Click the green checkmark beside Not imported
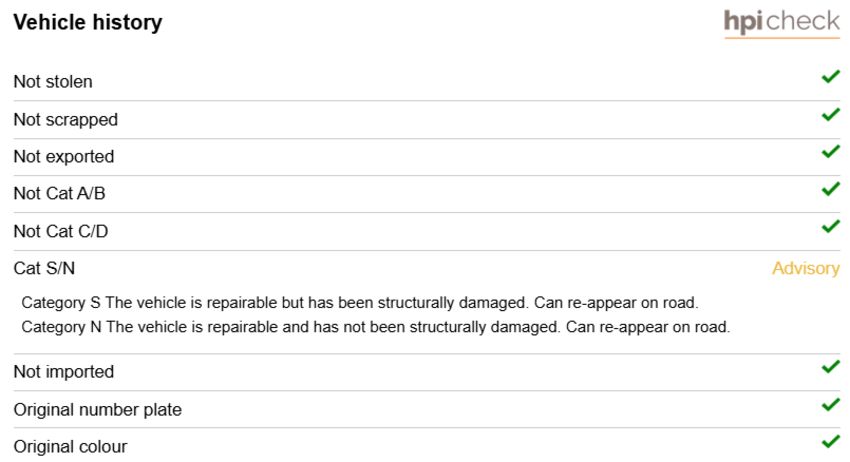 830,367
